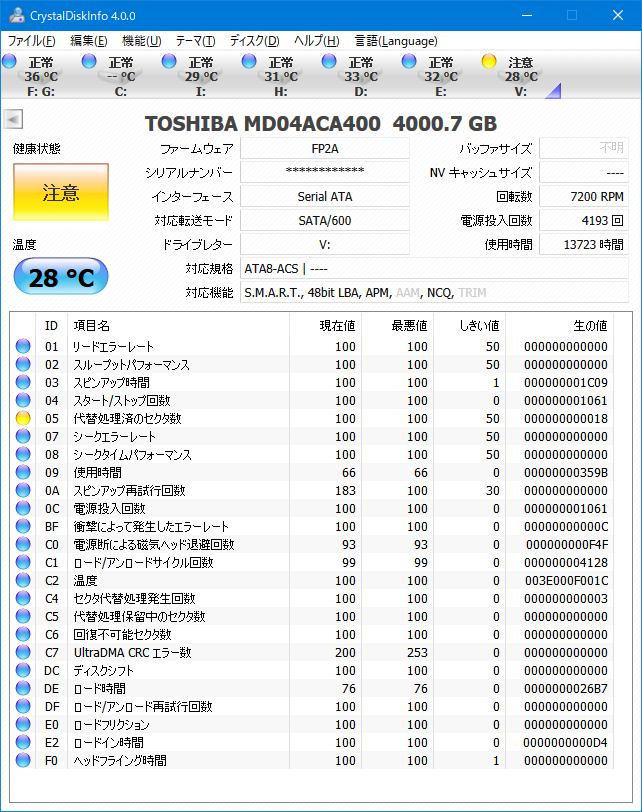Open the ファイル(F) menu
642x812 pixels.
click(32, 41)
